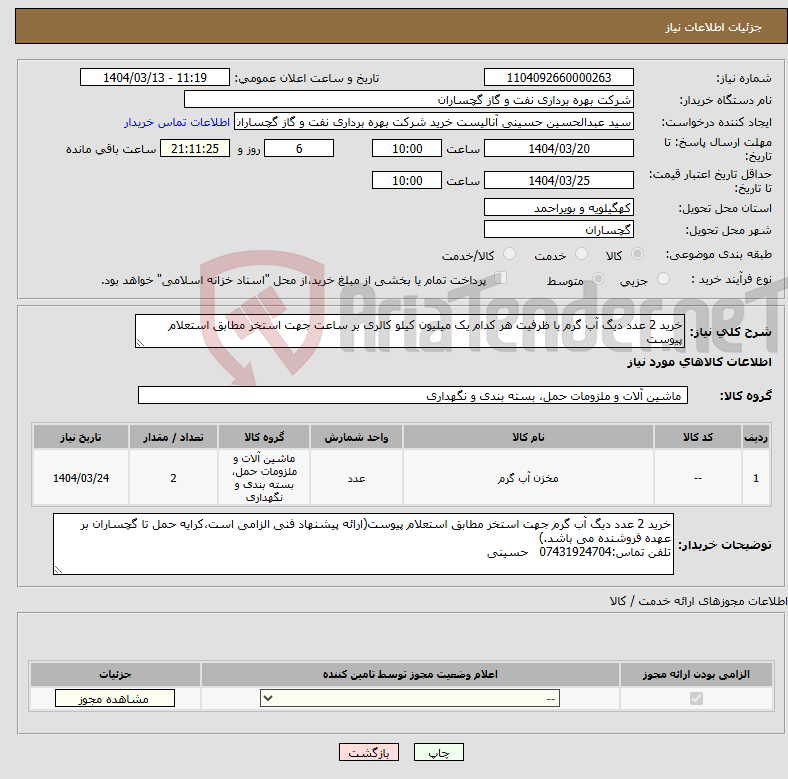Click the مخزن آب گرم item name cell

click(528, 478)
